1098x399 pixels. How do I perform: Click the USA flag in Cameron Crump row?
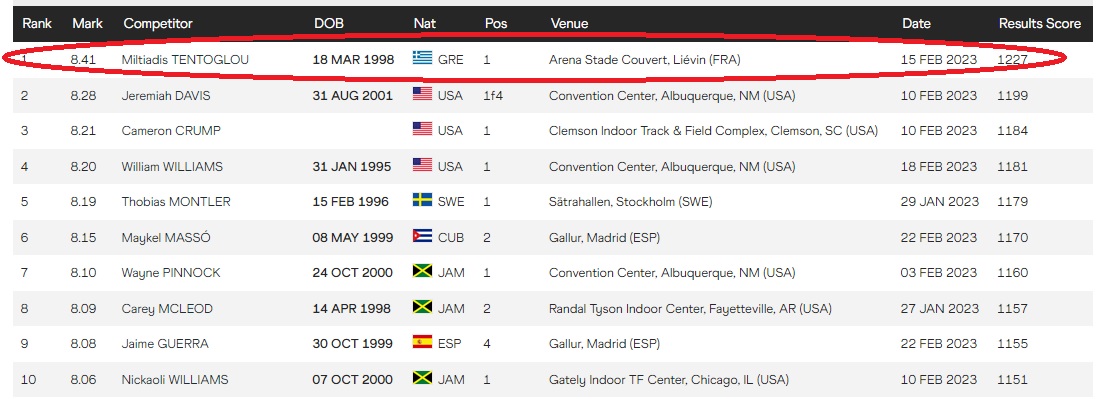point(422,129)
